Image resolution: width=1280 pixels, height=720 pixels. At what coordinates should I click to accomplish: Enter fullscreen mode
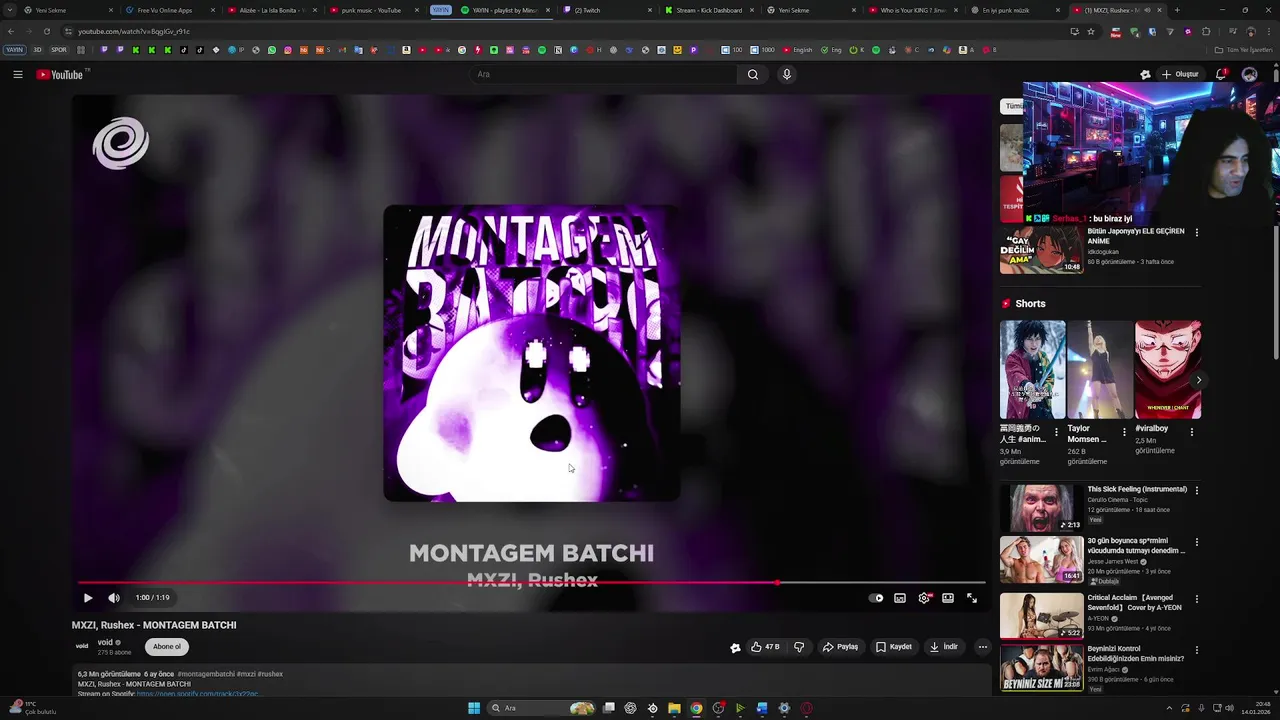[972, 598]
